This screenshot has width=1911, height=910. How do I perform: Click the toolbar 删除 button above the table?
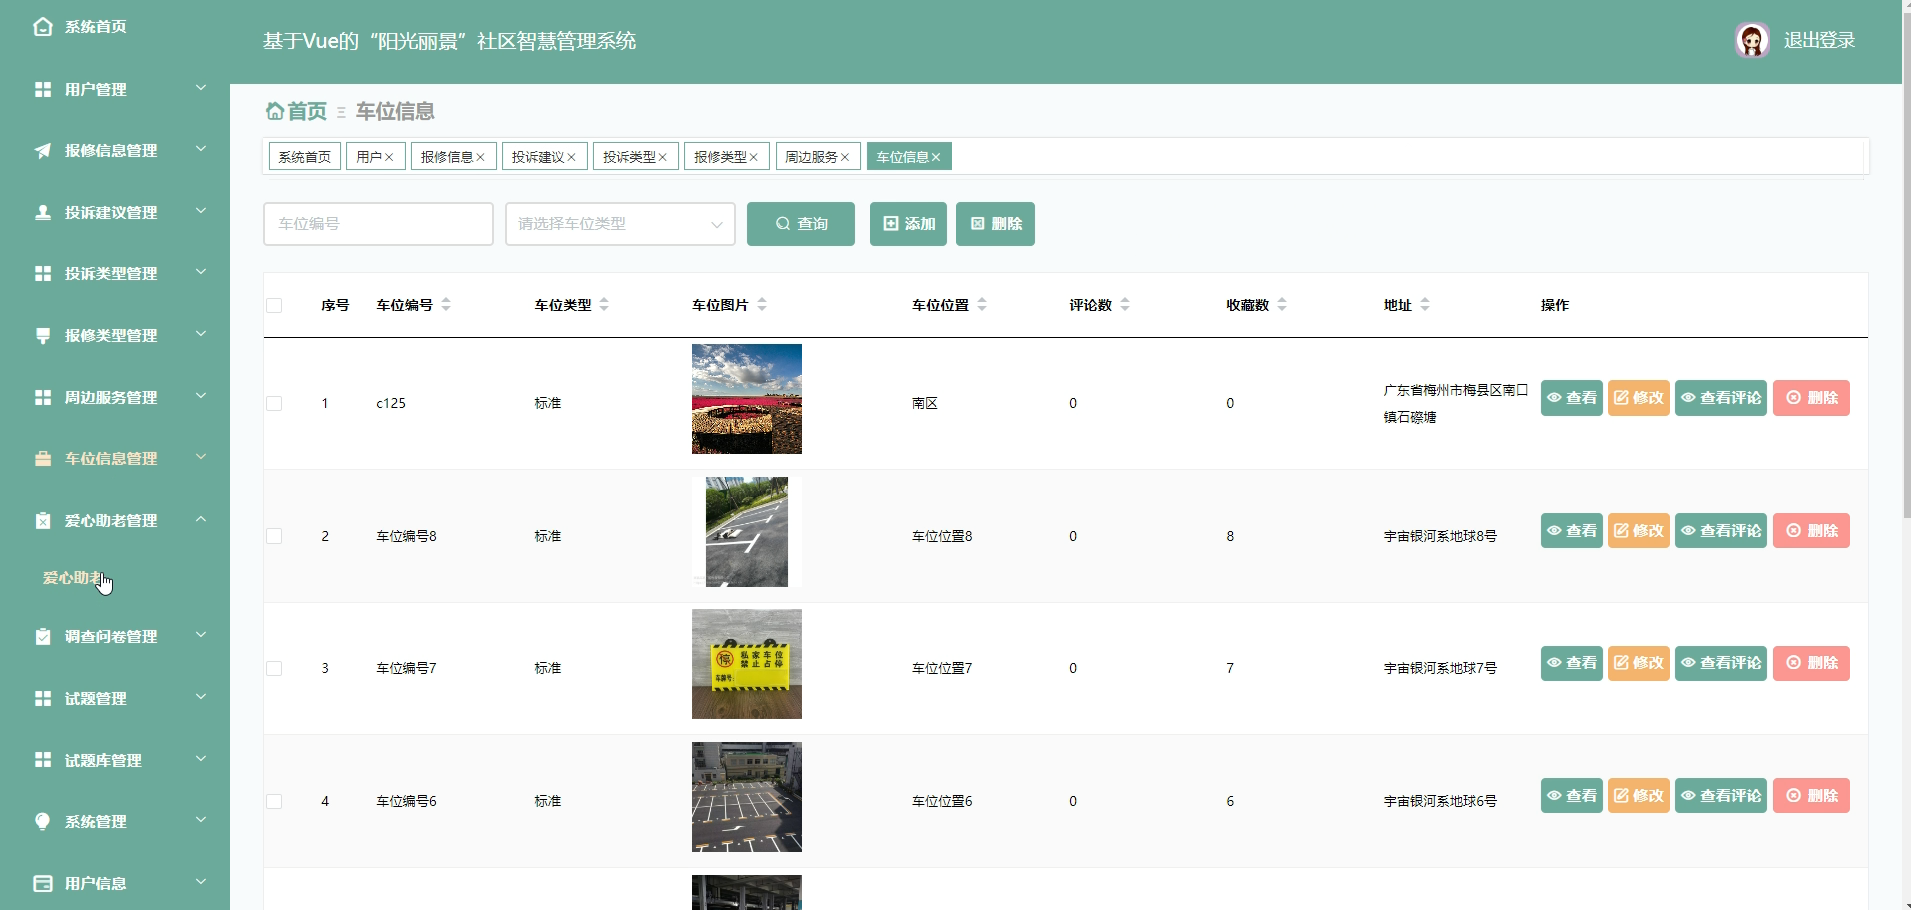tap(995, 224)
